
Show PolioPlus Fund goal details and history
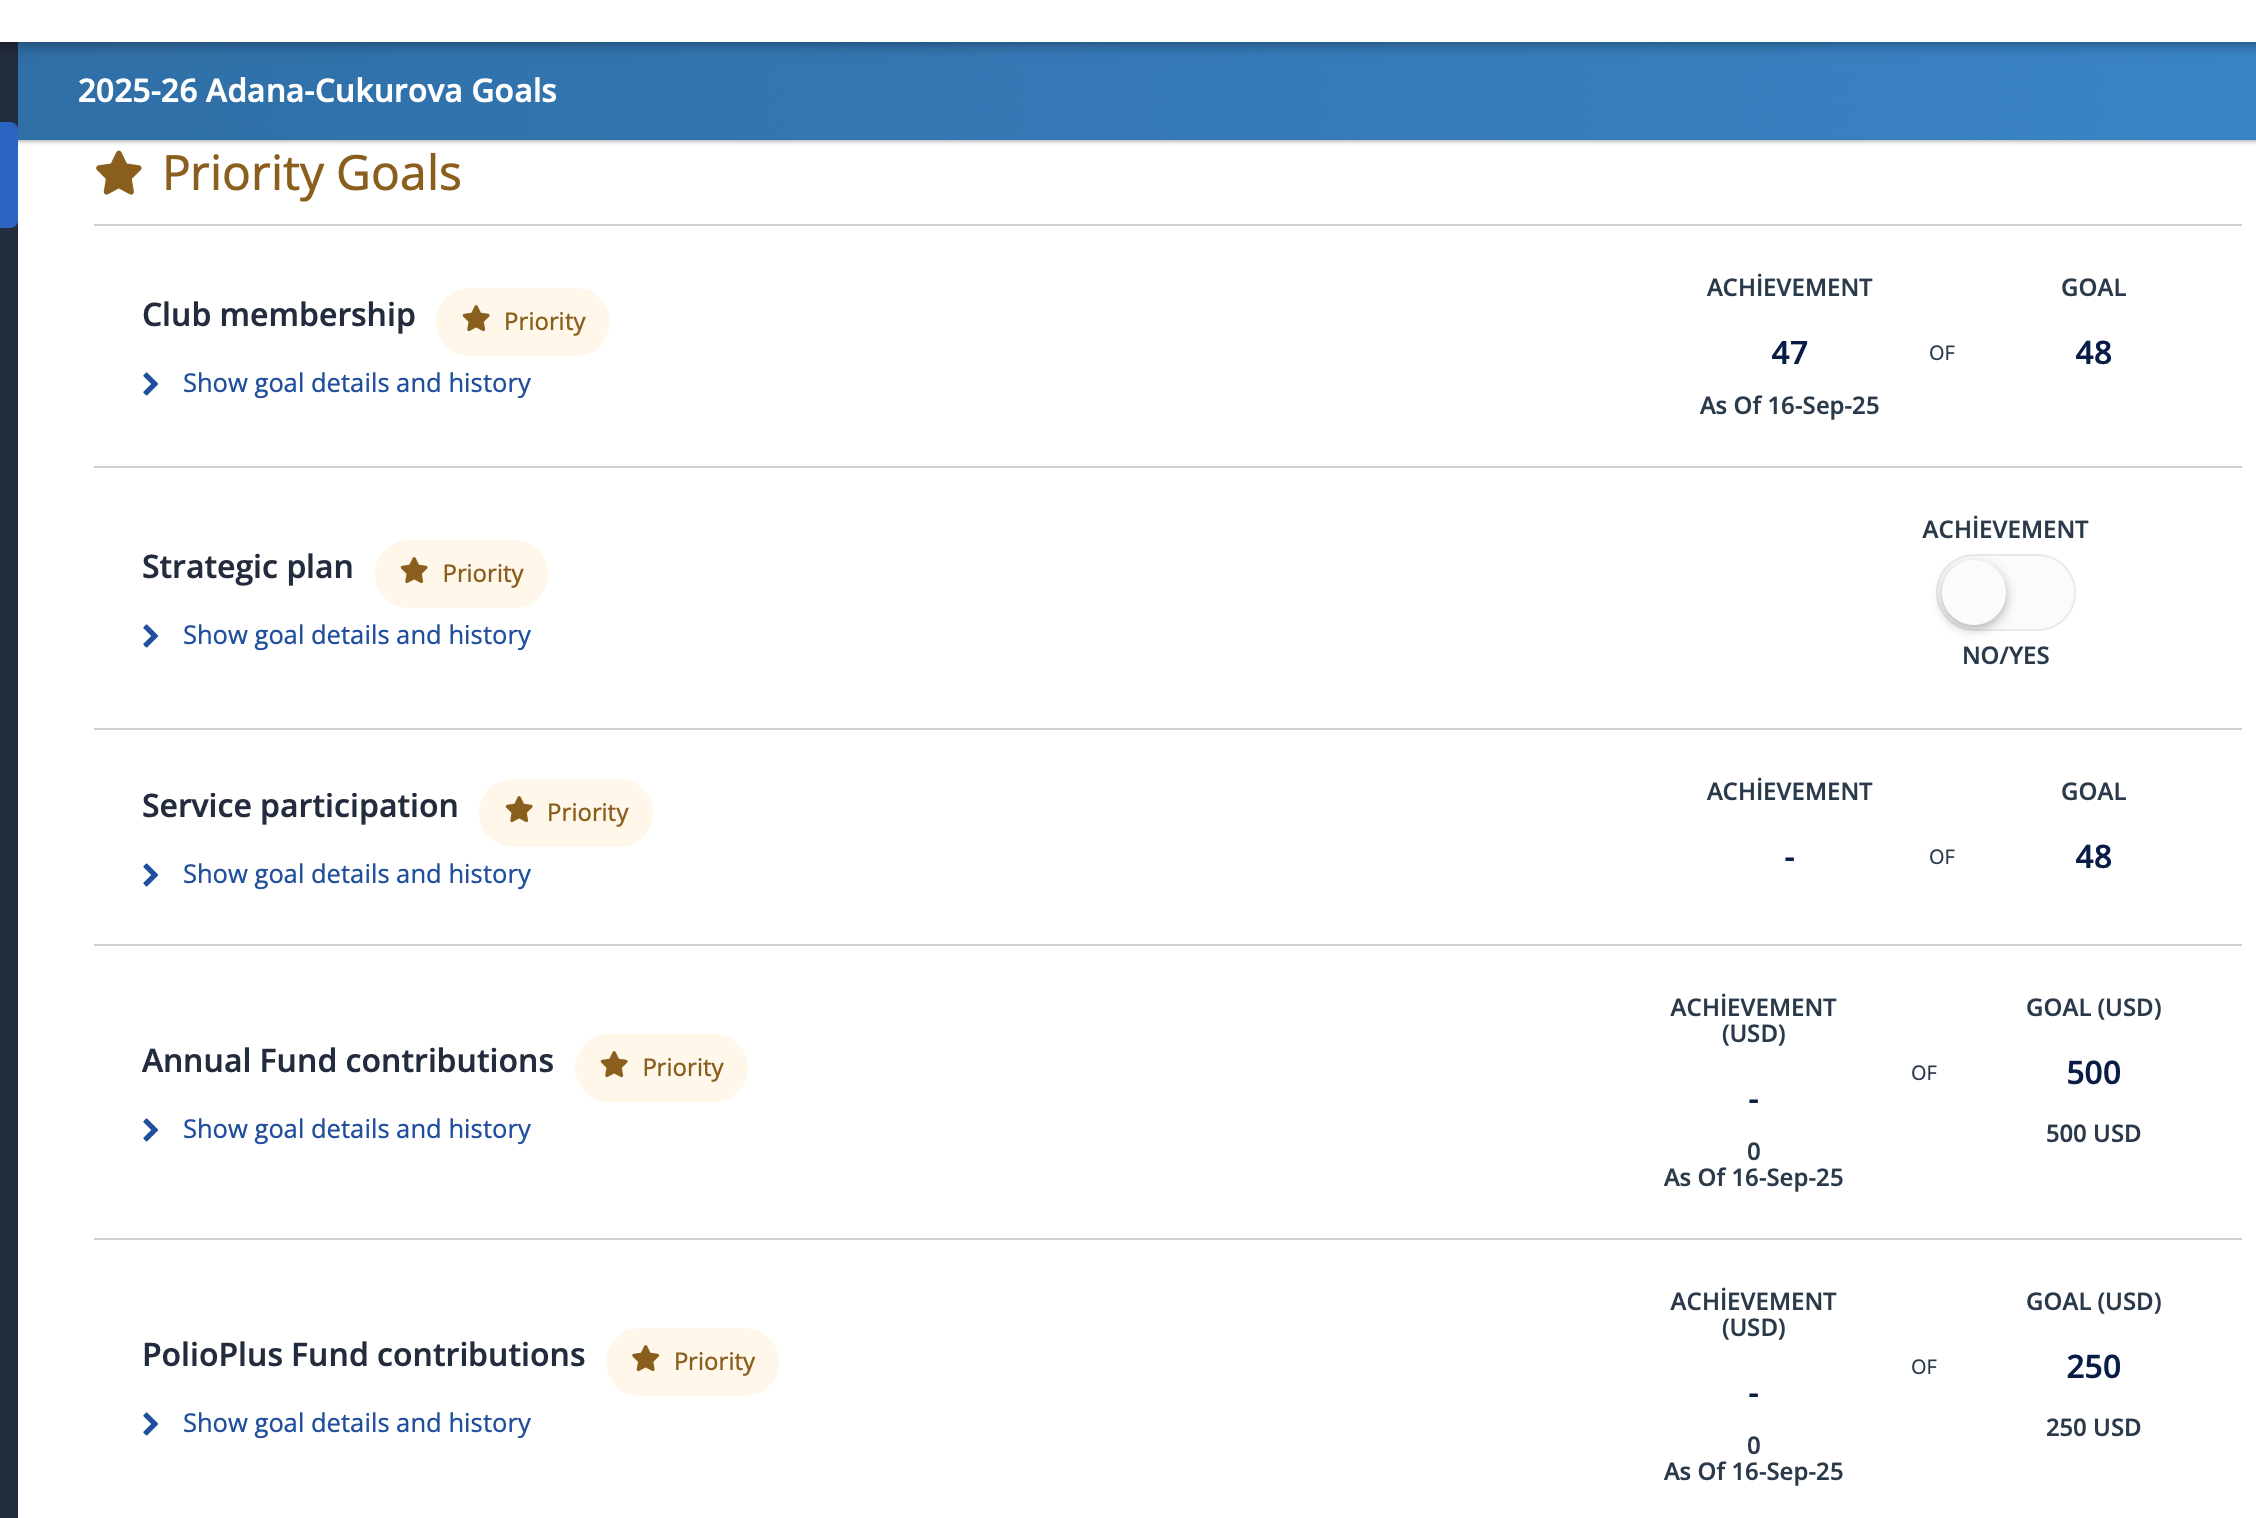(356, 1423)
